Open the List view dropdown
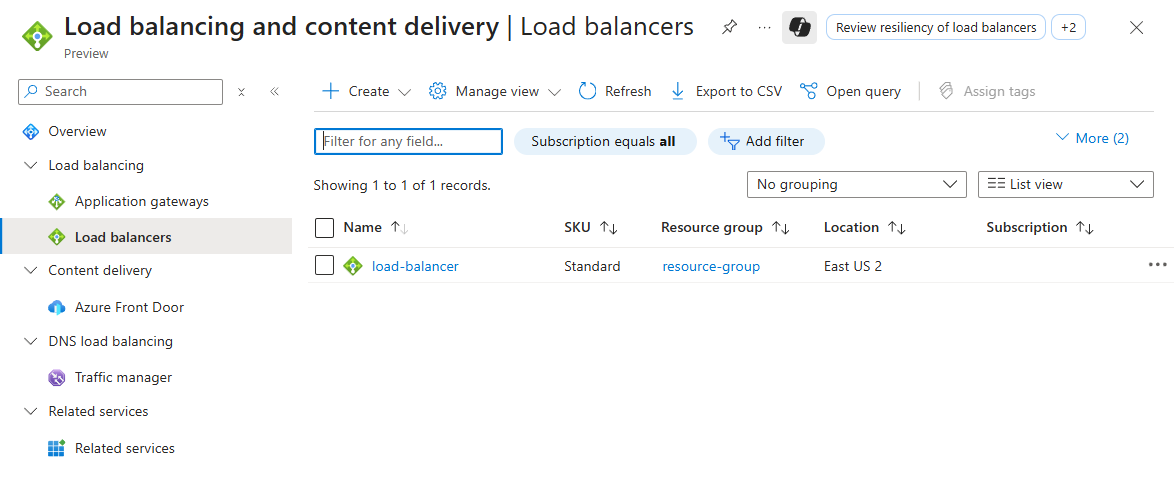Viewport: 1174px width, 480px height. [1065, 184]
